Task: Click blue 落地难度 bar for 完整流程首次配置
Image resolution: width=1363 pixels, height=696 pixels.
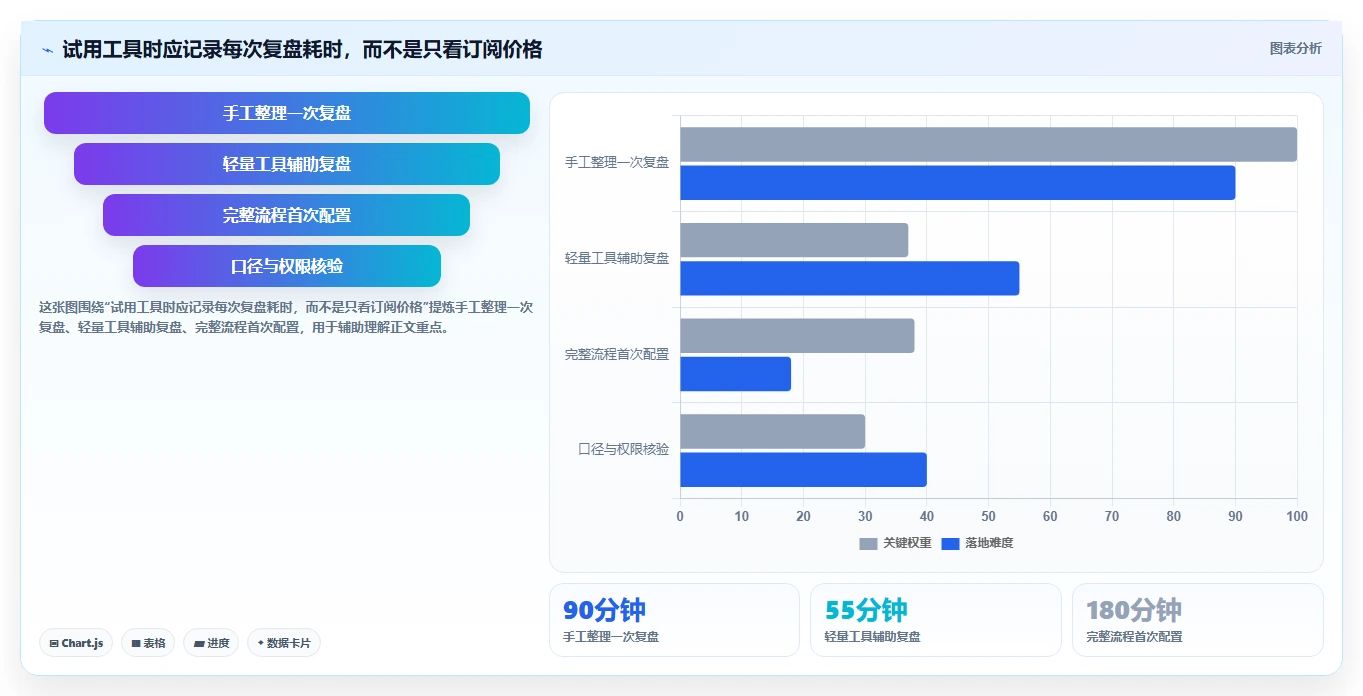Action: pyautogui.click(x=735, y=374)
